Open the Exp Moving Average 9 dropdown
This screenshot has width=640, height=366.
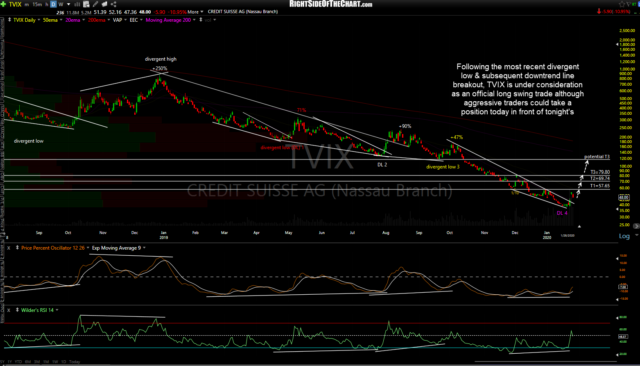tap(144, 248)
